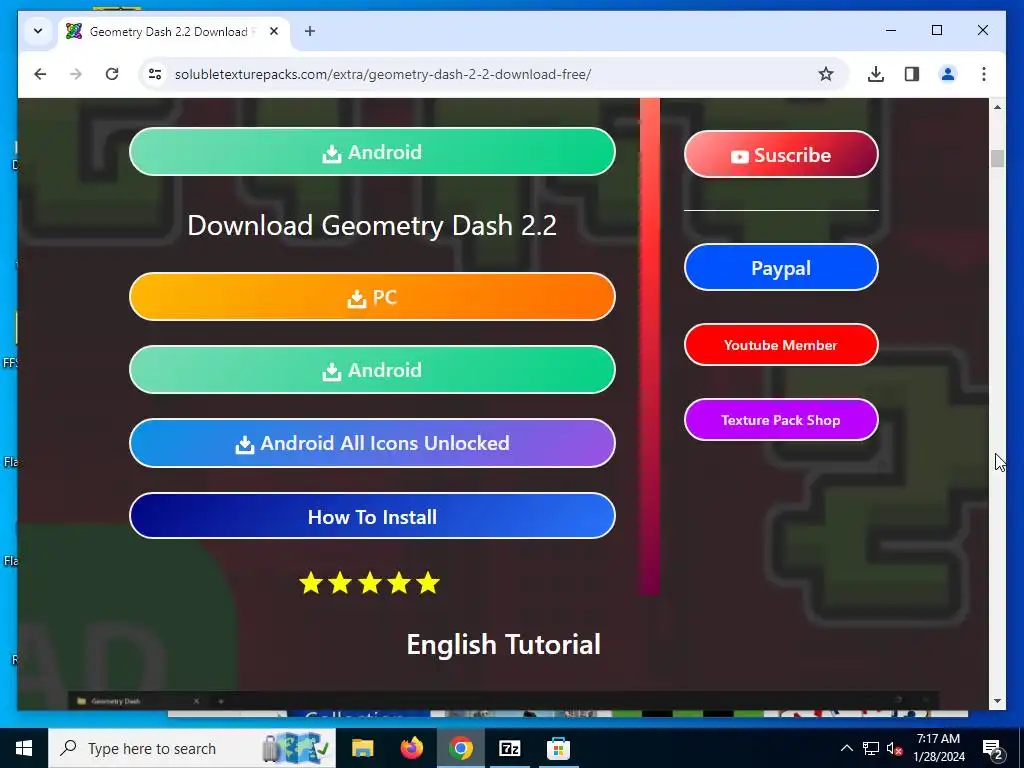Screen dimensions: 1024x768
Task: Go back to the previous page
Action: (x=40, y=74)
